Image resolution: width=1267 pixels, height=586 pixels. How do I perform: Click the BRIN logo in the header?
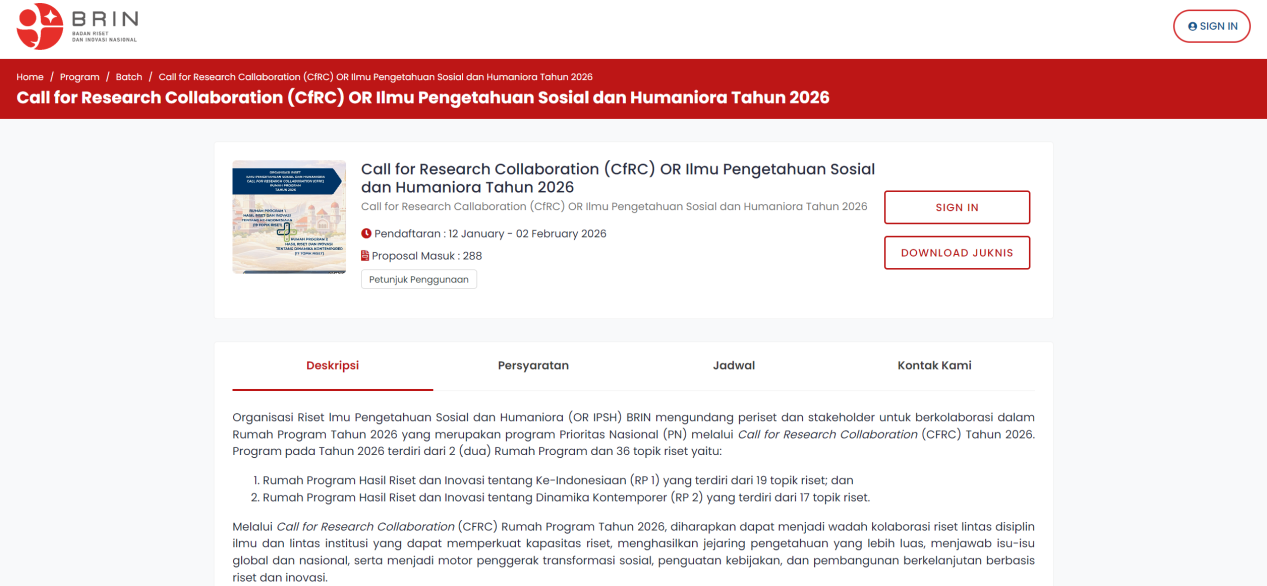[x=77, y=27]
